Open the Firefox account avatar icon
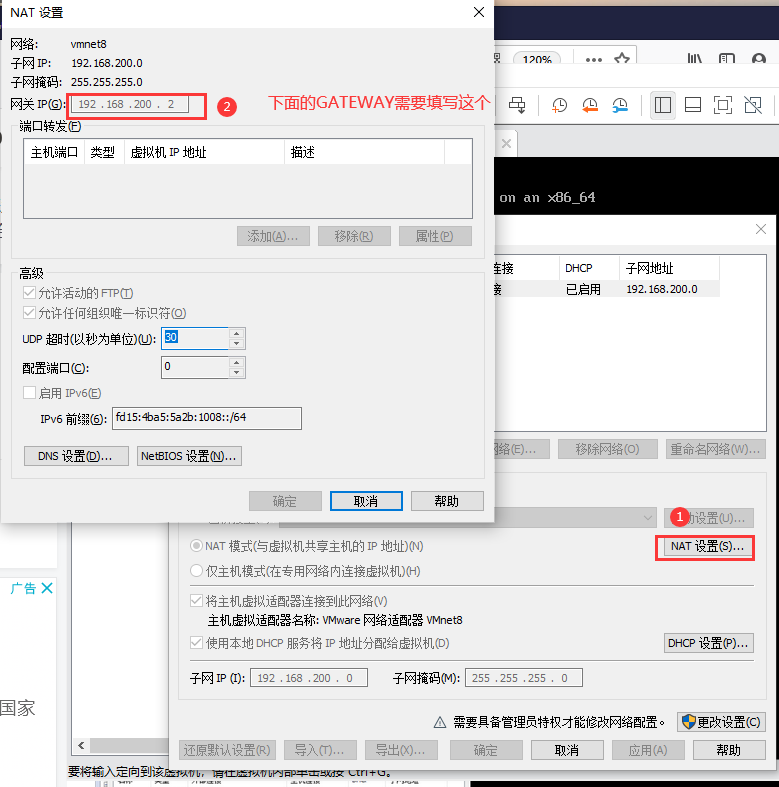Screen dimensions: 779x787 point(759,59)
